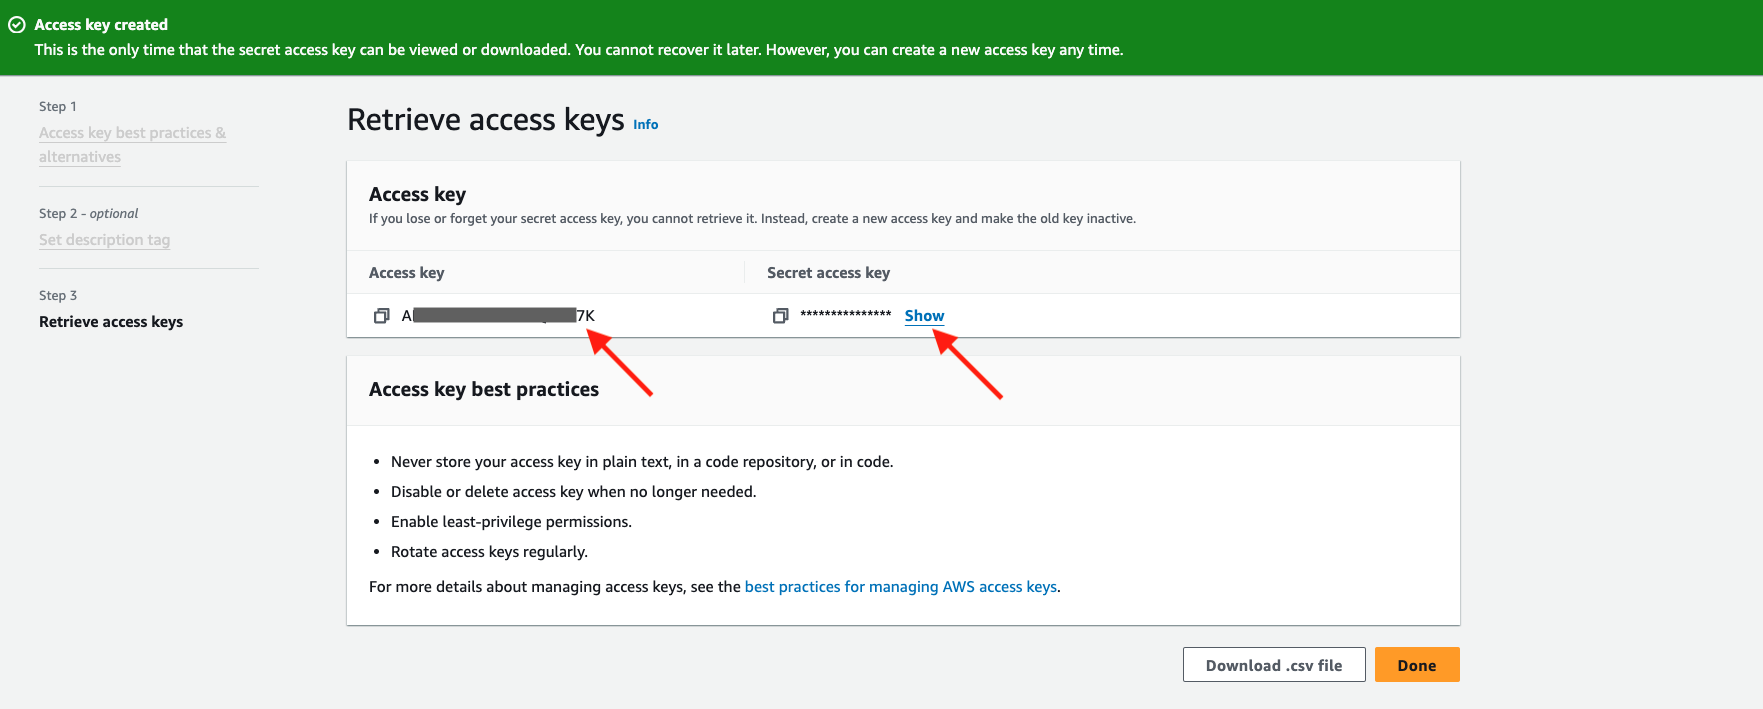Viewport: 1763px width, 709px height.
Task: Click the redacted access key value
Action: point(497,316)
